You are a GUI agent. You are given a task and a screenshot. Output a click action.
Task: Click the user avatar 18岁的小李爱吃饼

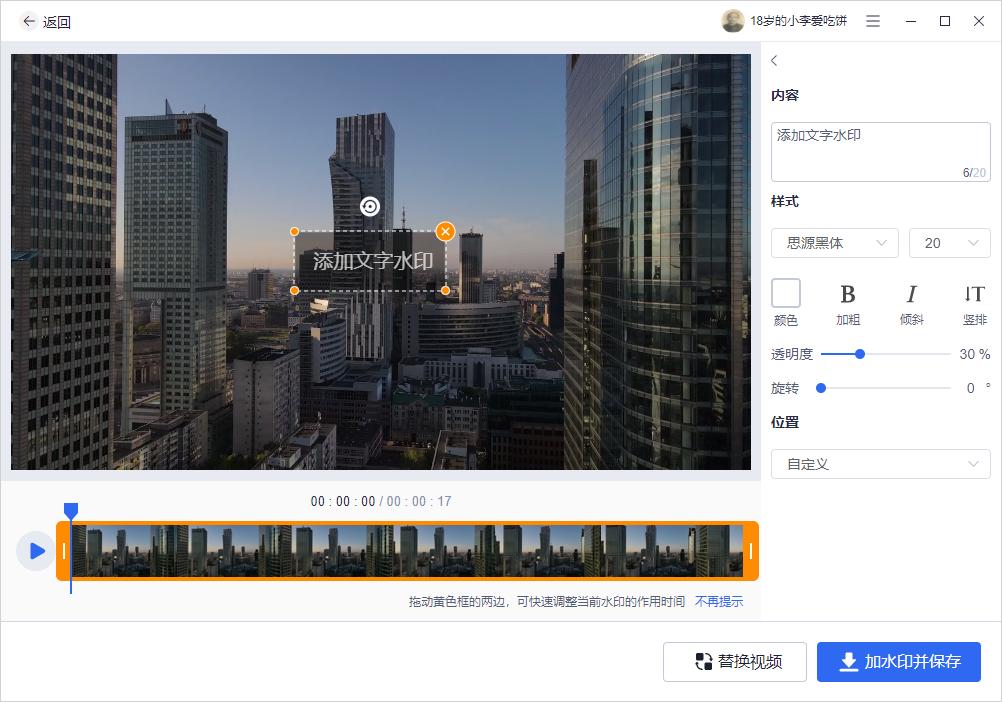pos(731,20)
